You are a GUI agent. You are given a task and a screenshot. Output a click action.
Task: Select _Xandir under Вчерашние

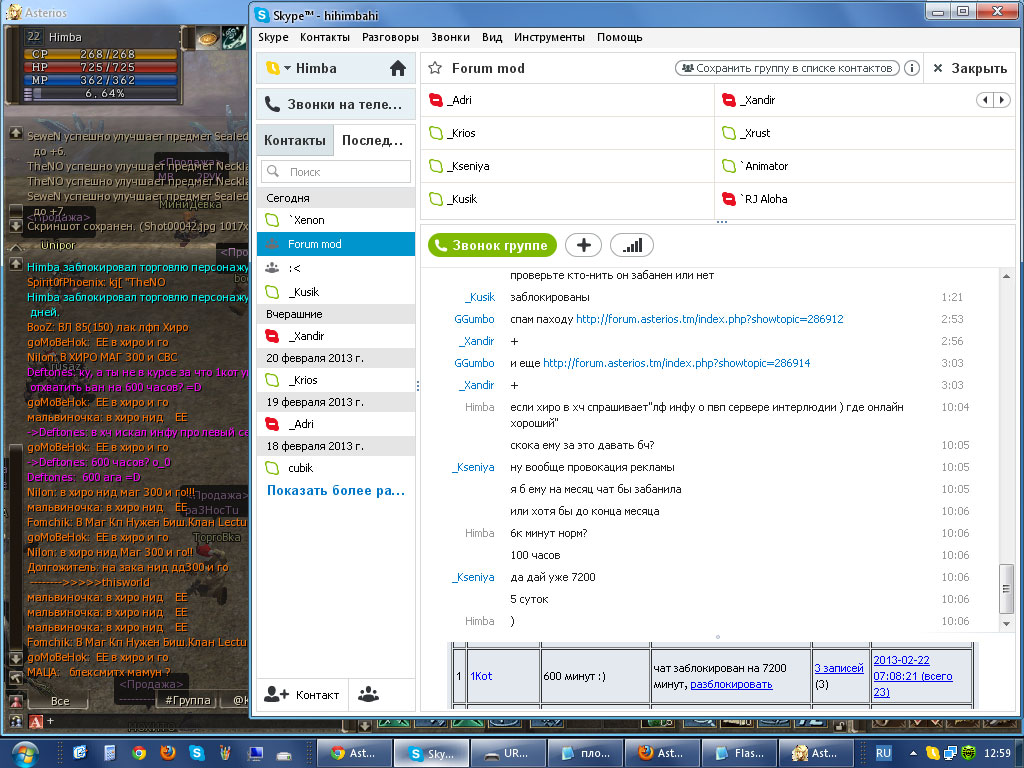(x=336, y=336)
